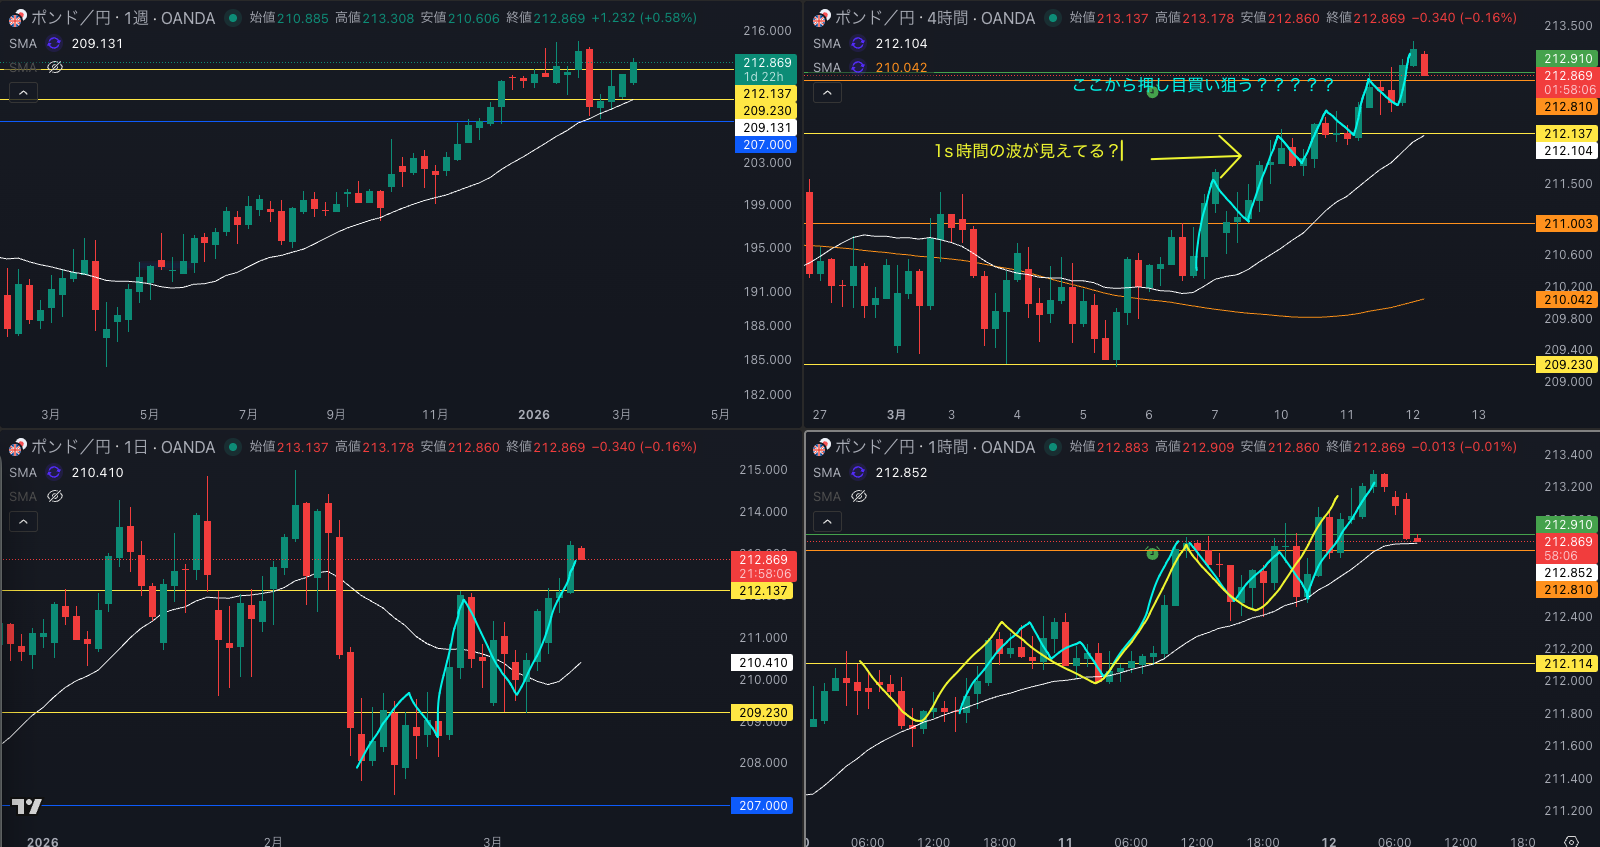Screen dimensions: 1600x847
Task: Click the yellow text note 1s時間の波が見えてる？
Action: click(x=1026, y=151)
